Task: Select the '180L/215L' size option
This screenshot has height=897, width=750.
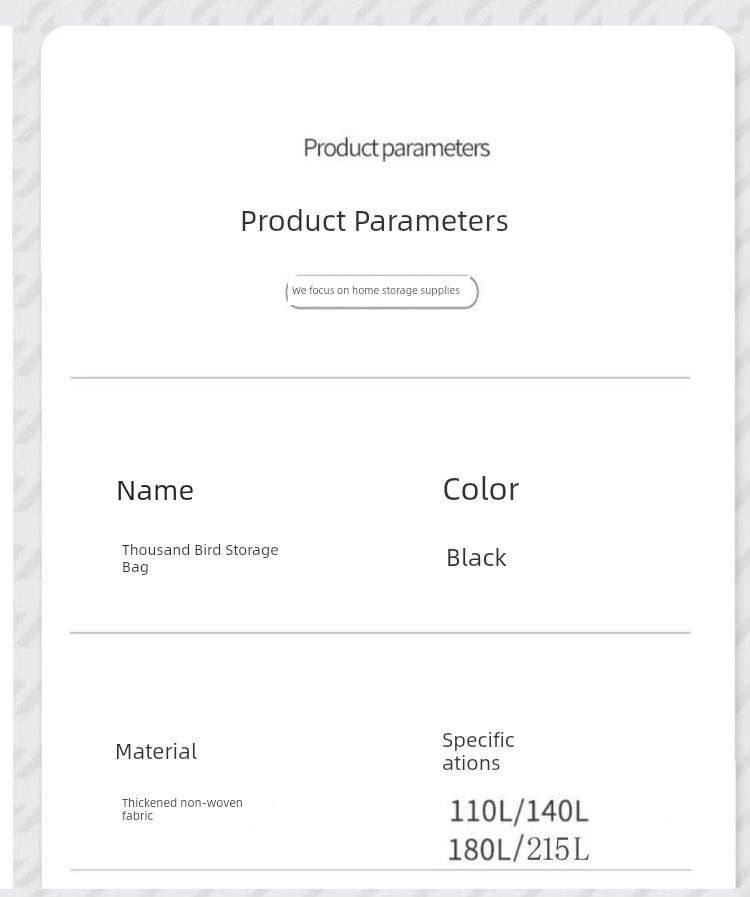Action: (518, 849)
